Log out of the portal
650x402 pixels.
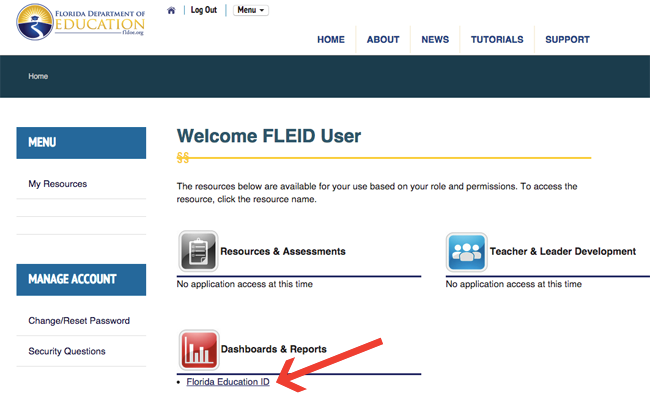[x=204, y=10]
